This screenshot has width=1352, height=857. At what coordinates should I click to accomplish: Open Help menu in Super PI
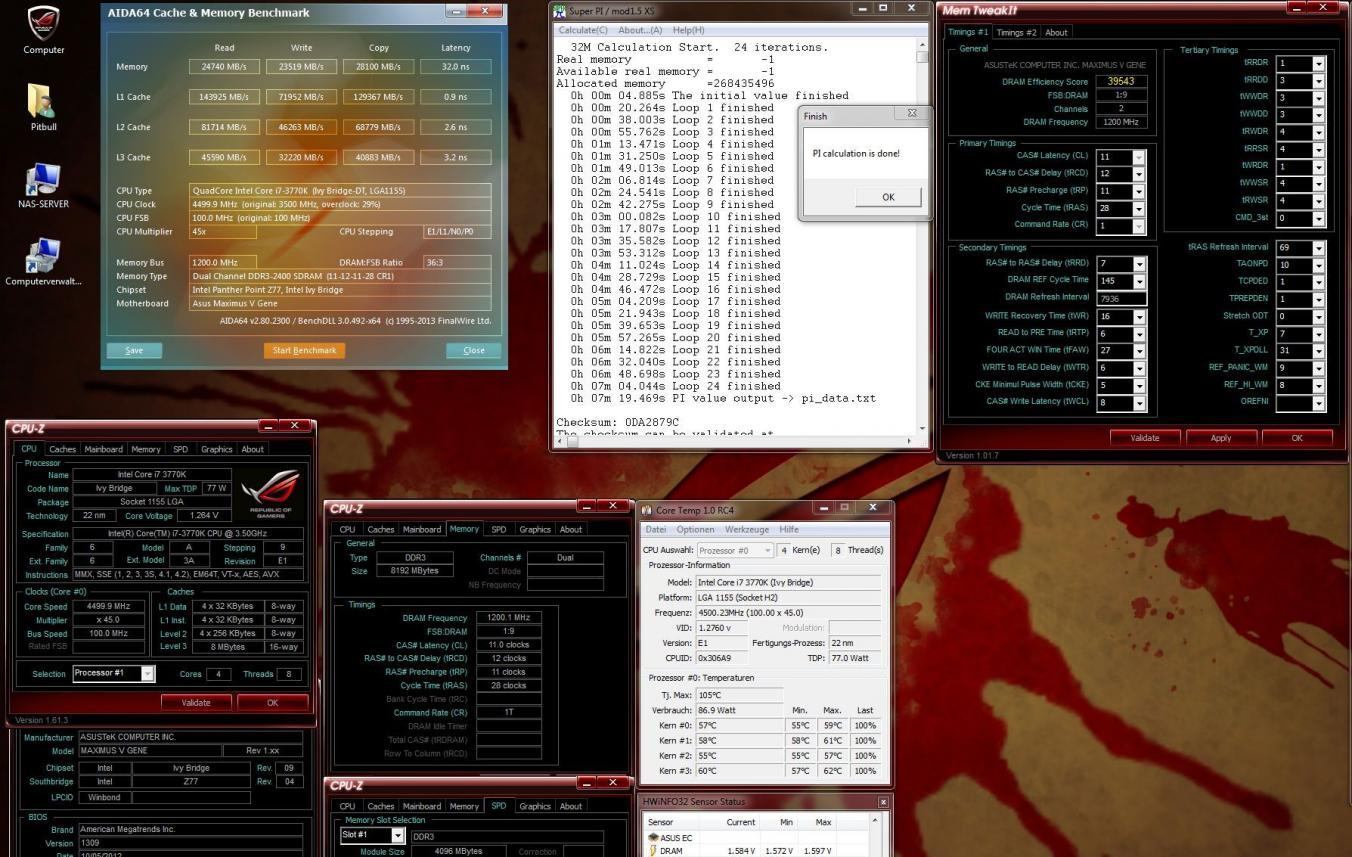tap(688, 30)
